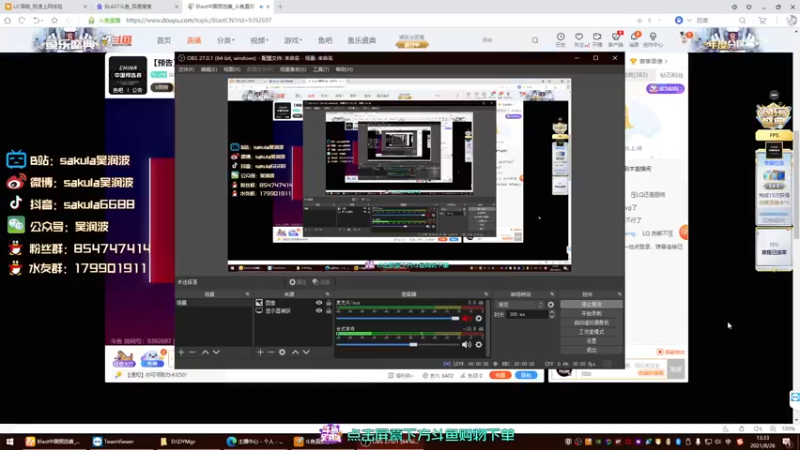Image resolution: width=800 pixels, height=450 pixels.
Task: Expand the Douyu 视频 dropdown in the site navigation
Action: pyautogui.click(x=259, y=40)
